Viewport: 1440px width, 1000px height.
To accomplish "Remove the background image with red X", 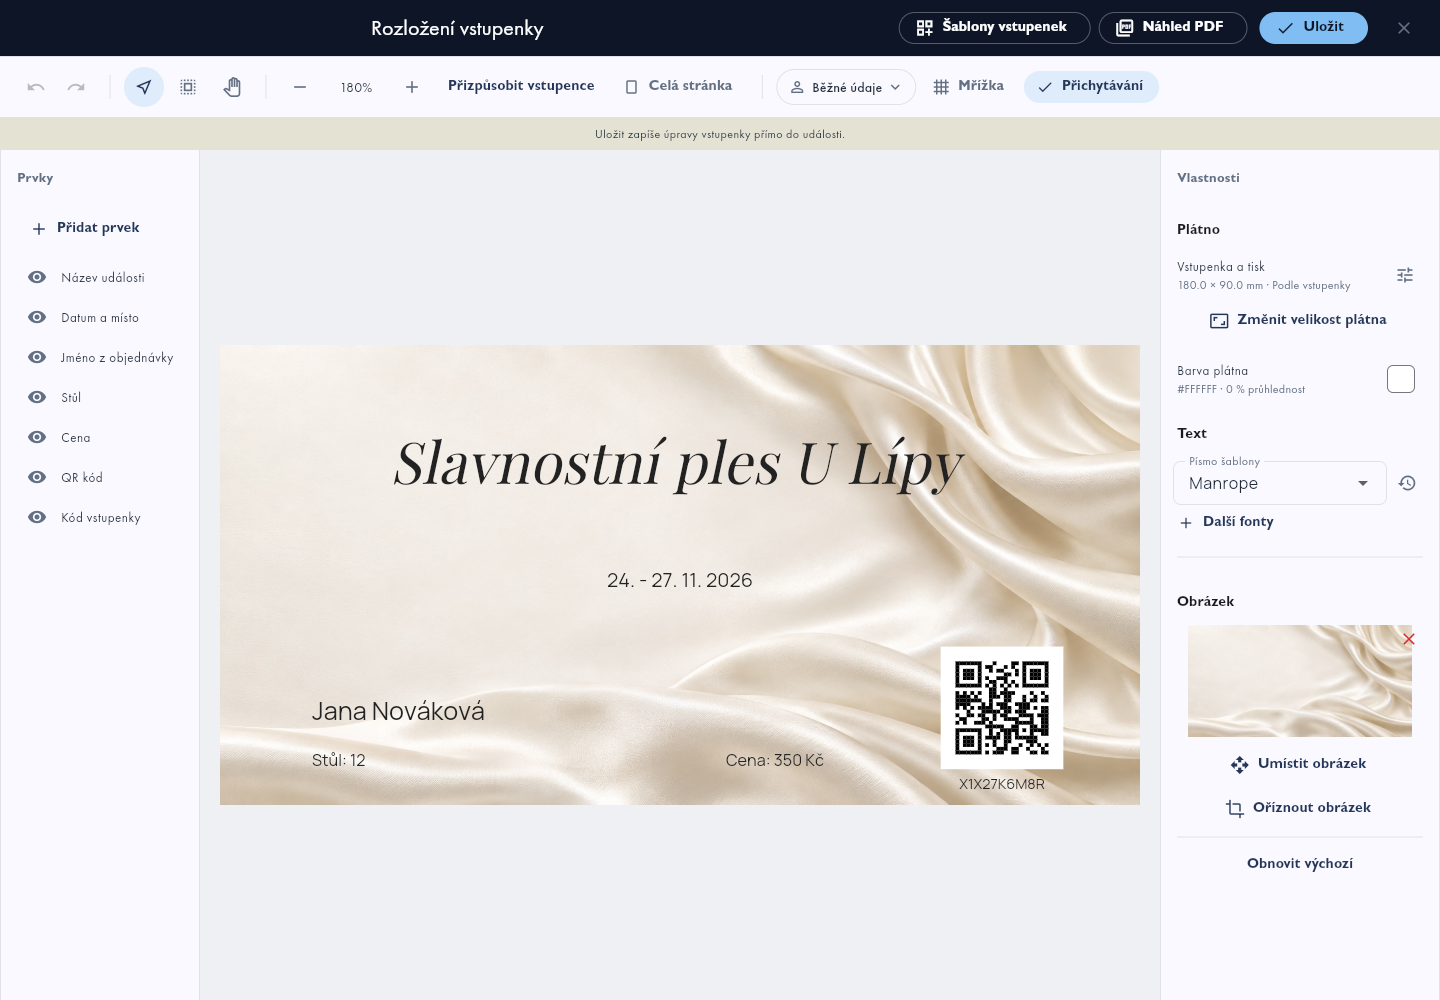I will pyautogui.click(x=1408, y=639).
